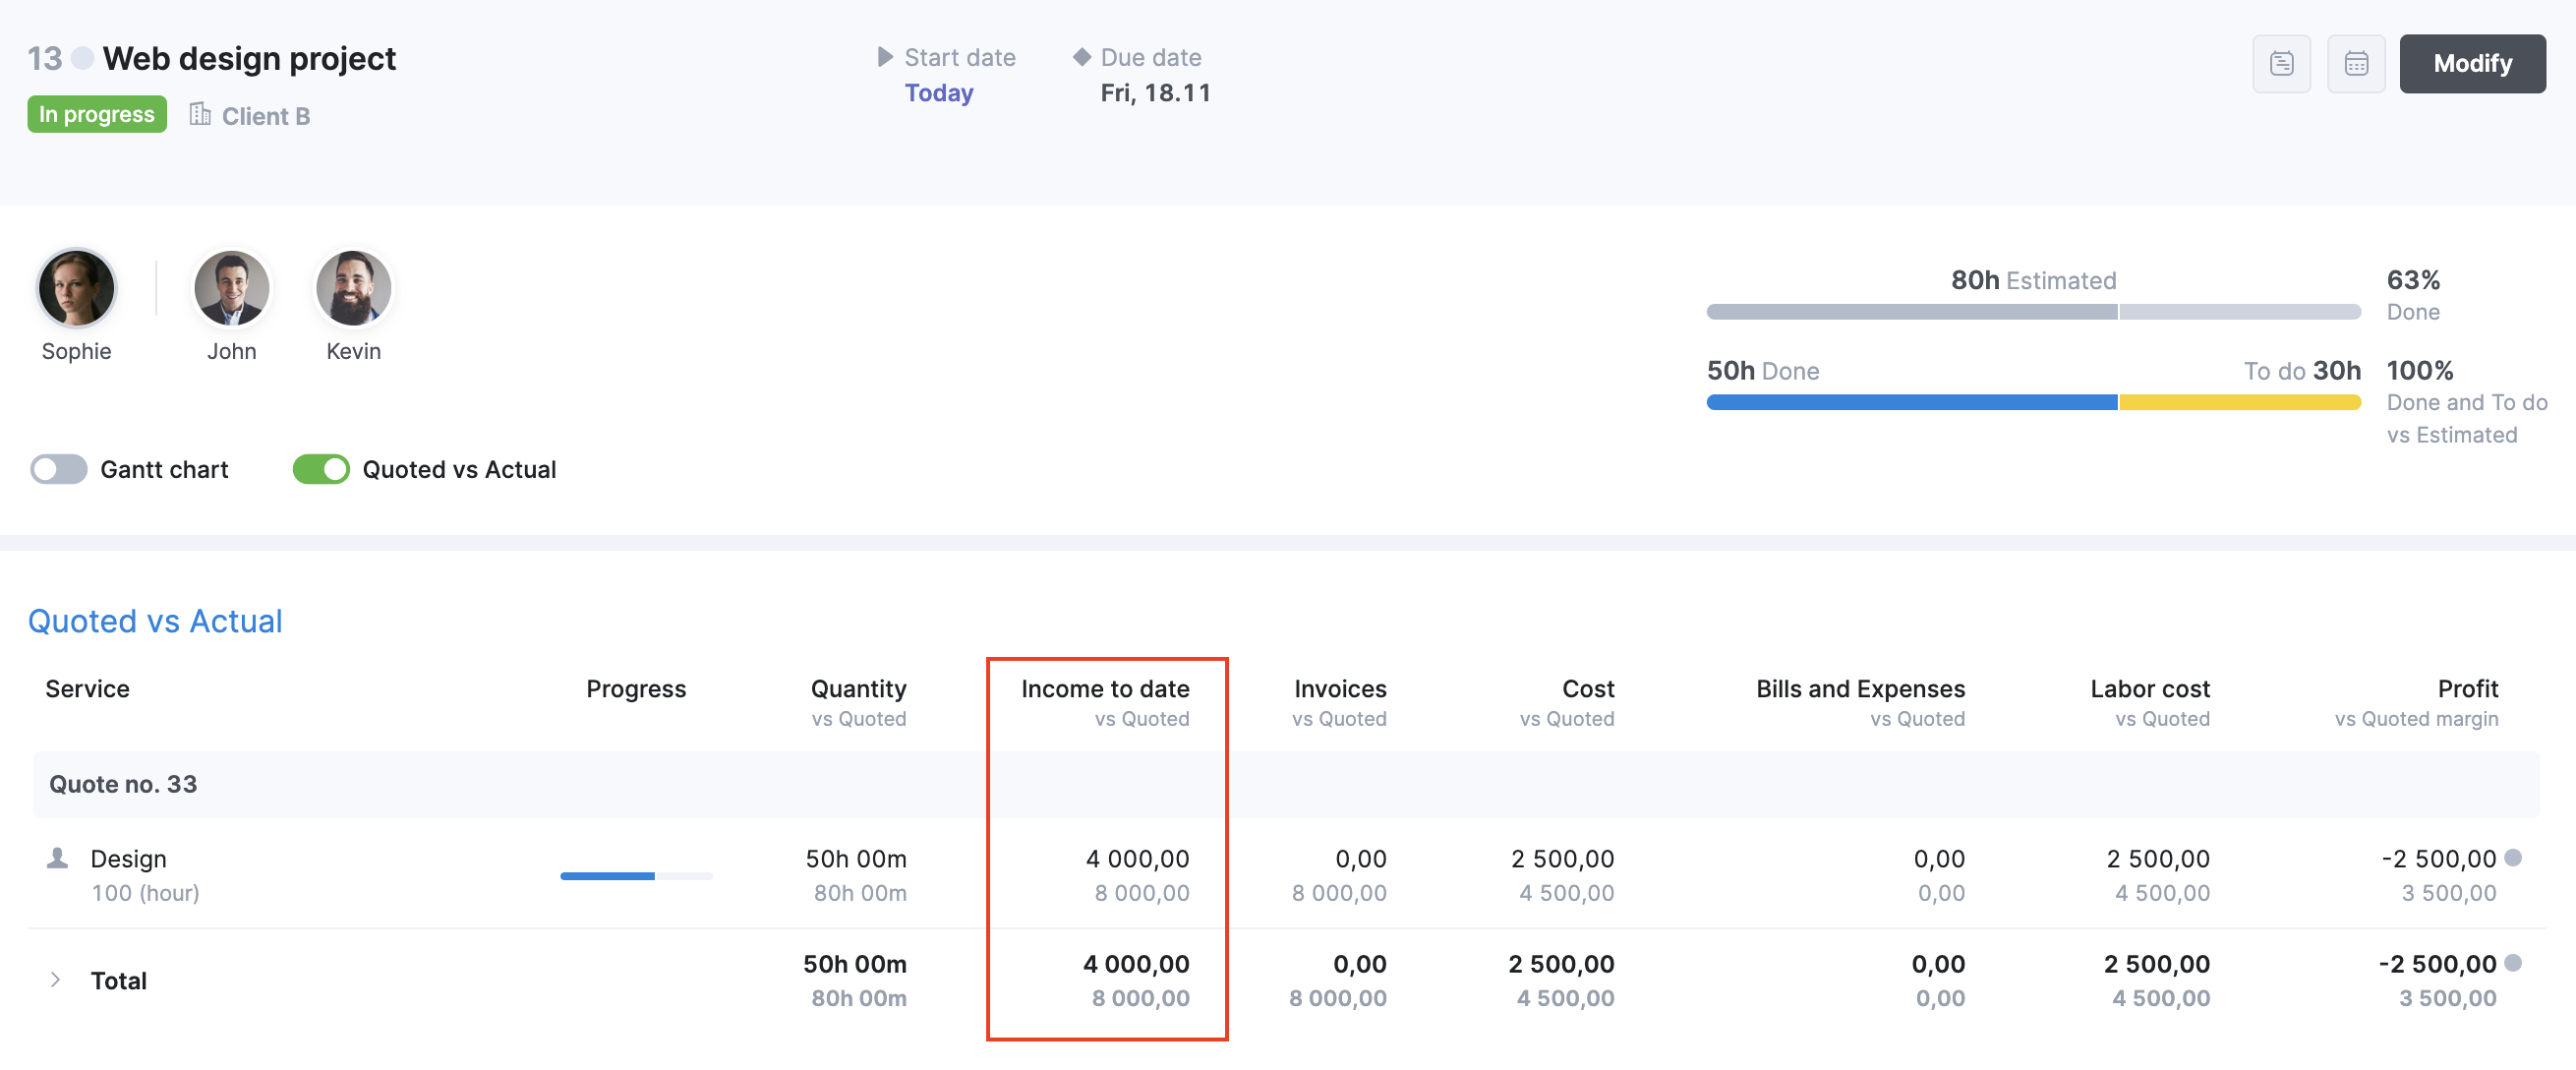
Task: Click the gray dot beside Design profit -2 500,00
Action: click(x=2513, y=858)
